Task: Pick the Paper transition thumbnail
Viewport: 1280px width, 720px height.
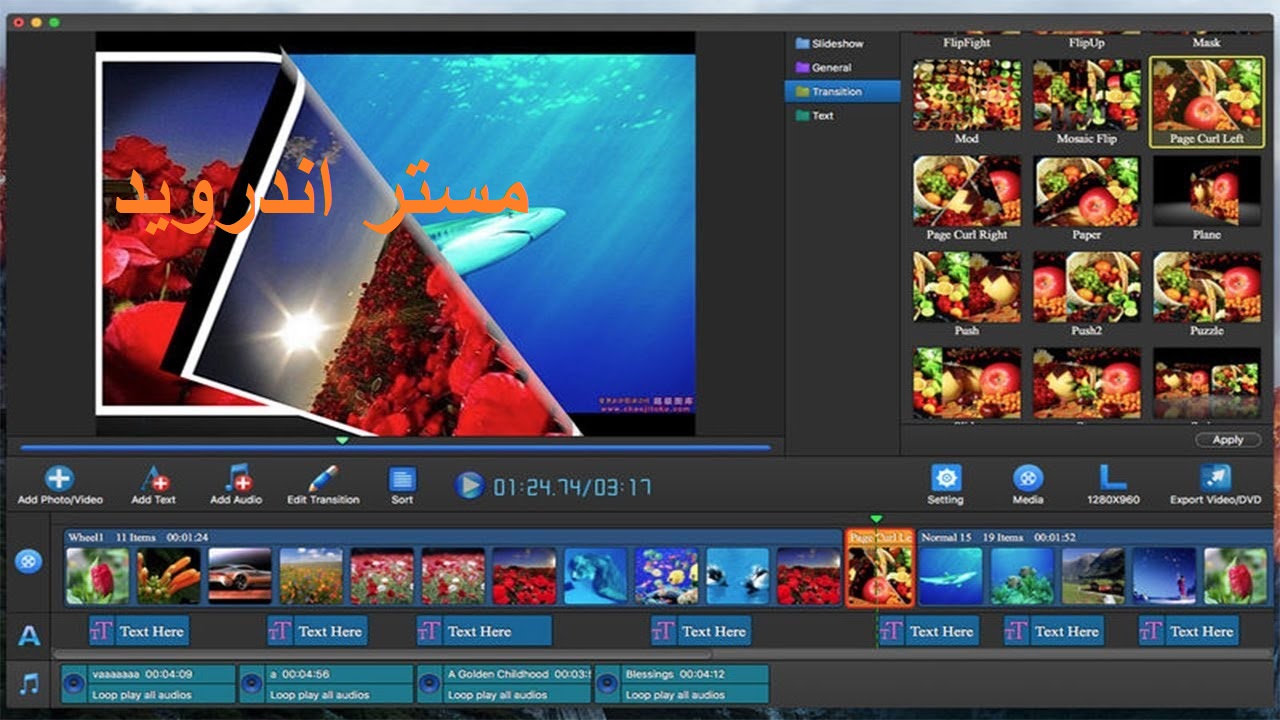Action: (1087, 191)
